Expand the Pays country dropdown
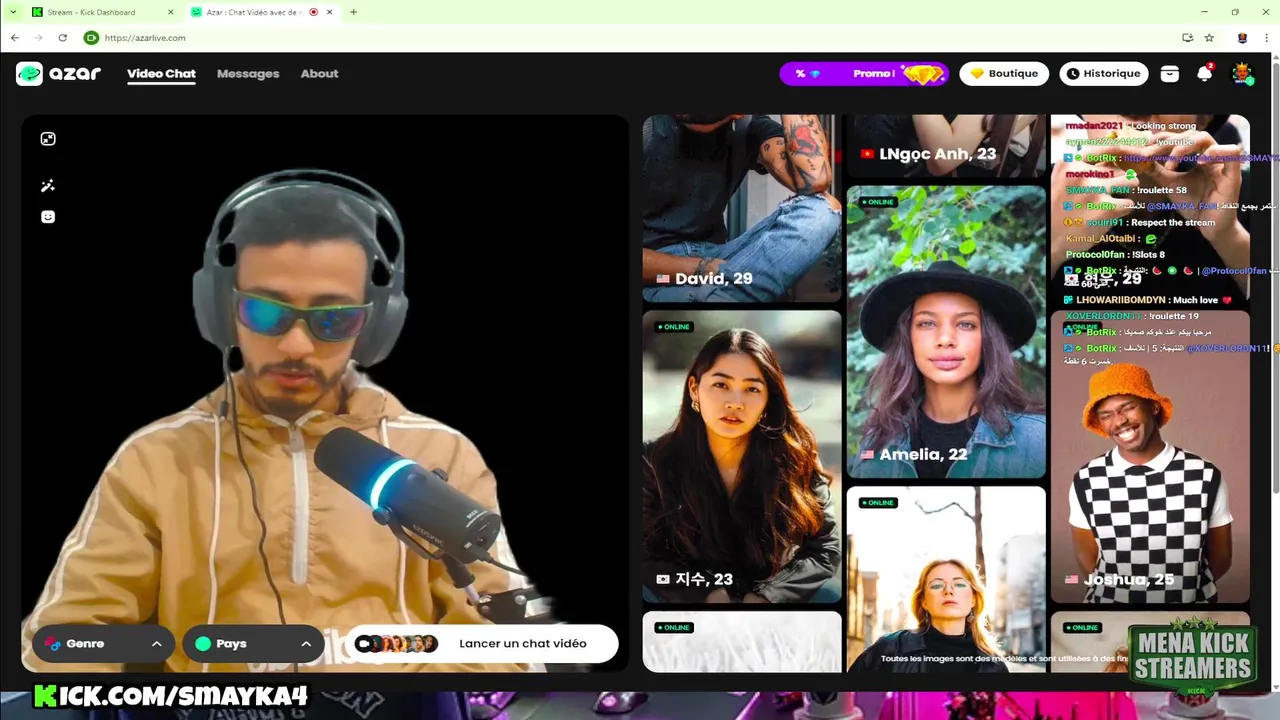Screen dimensions: 1280x720 pyautogui.click(x=253, y=644)
